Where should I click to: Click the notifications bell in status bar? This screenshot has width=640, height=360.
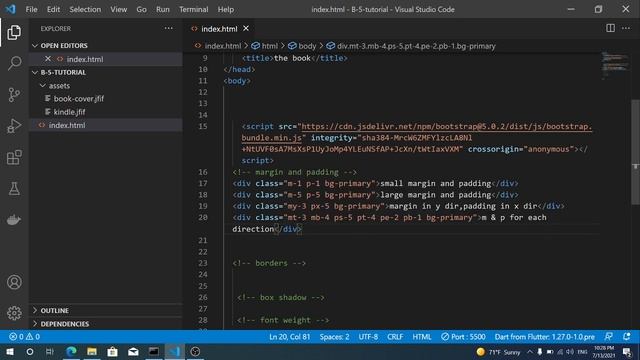click(627, 337)
